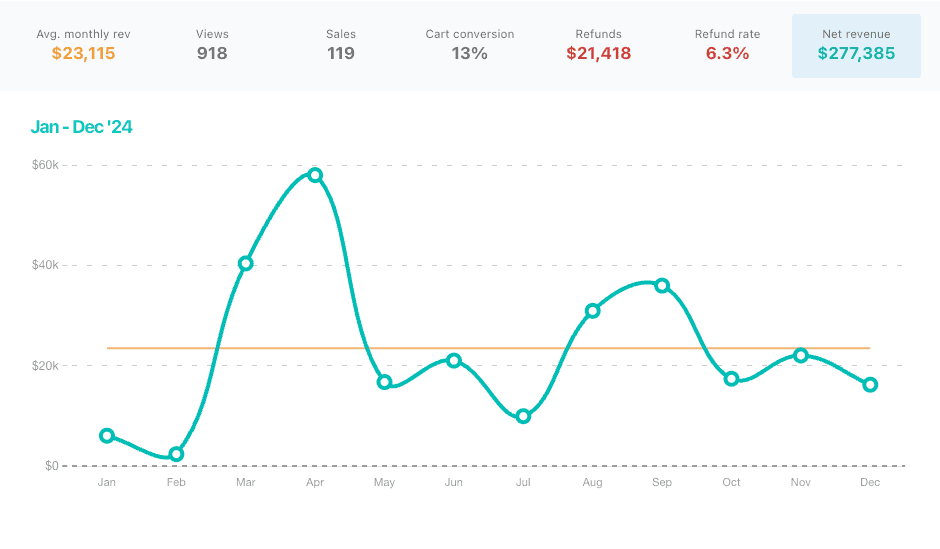Switch to the Refund rate tab
The height and width of the screenshot is (549, 940).
(x=727, y=45)
